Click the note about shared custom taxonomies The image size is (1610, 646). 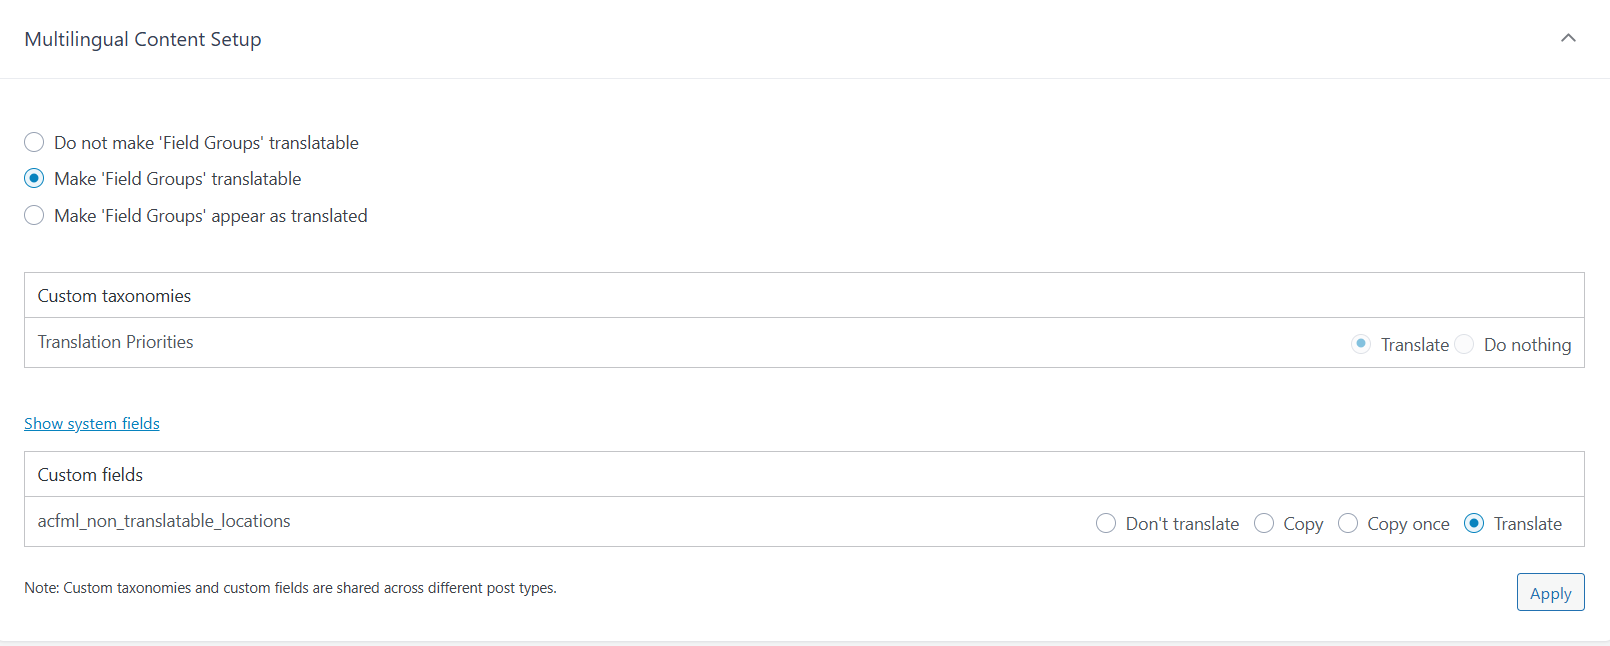[290, 588]
